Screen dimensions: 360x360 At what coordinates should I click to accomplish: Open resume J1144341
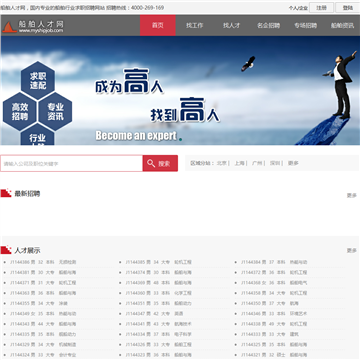tap(159, 324)
